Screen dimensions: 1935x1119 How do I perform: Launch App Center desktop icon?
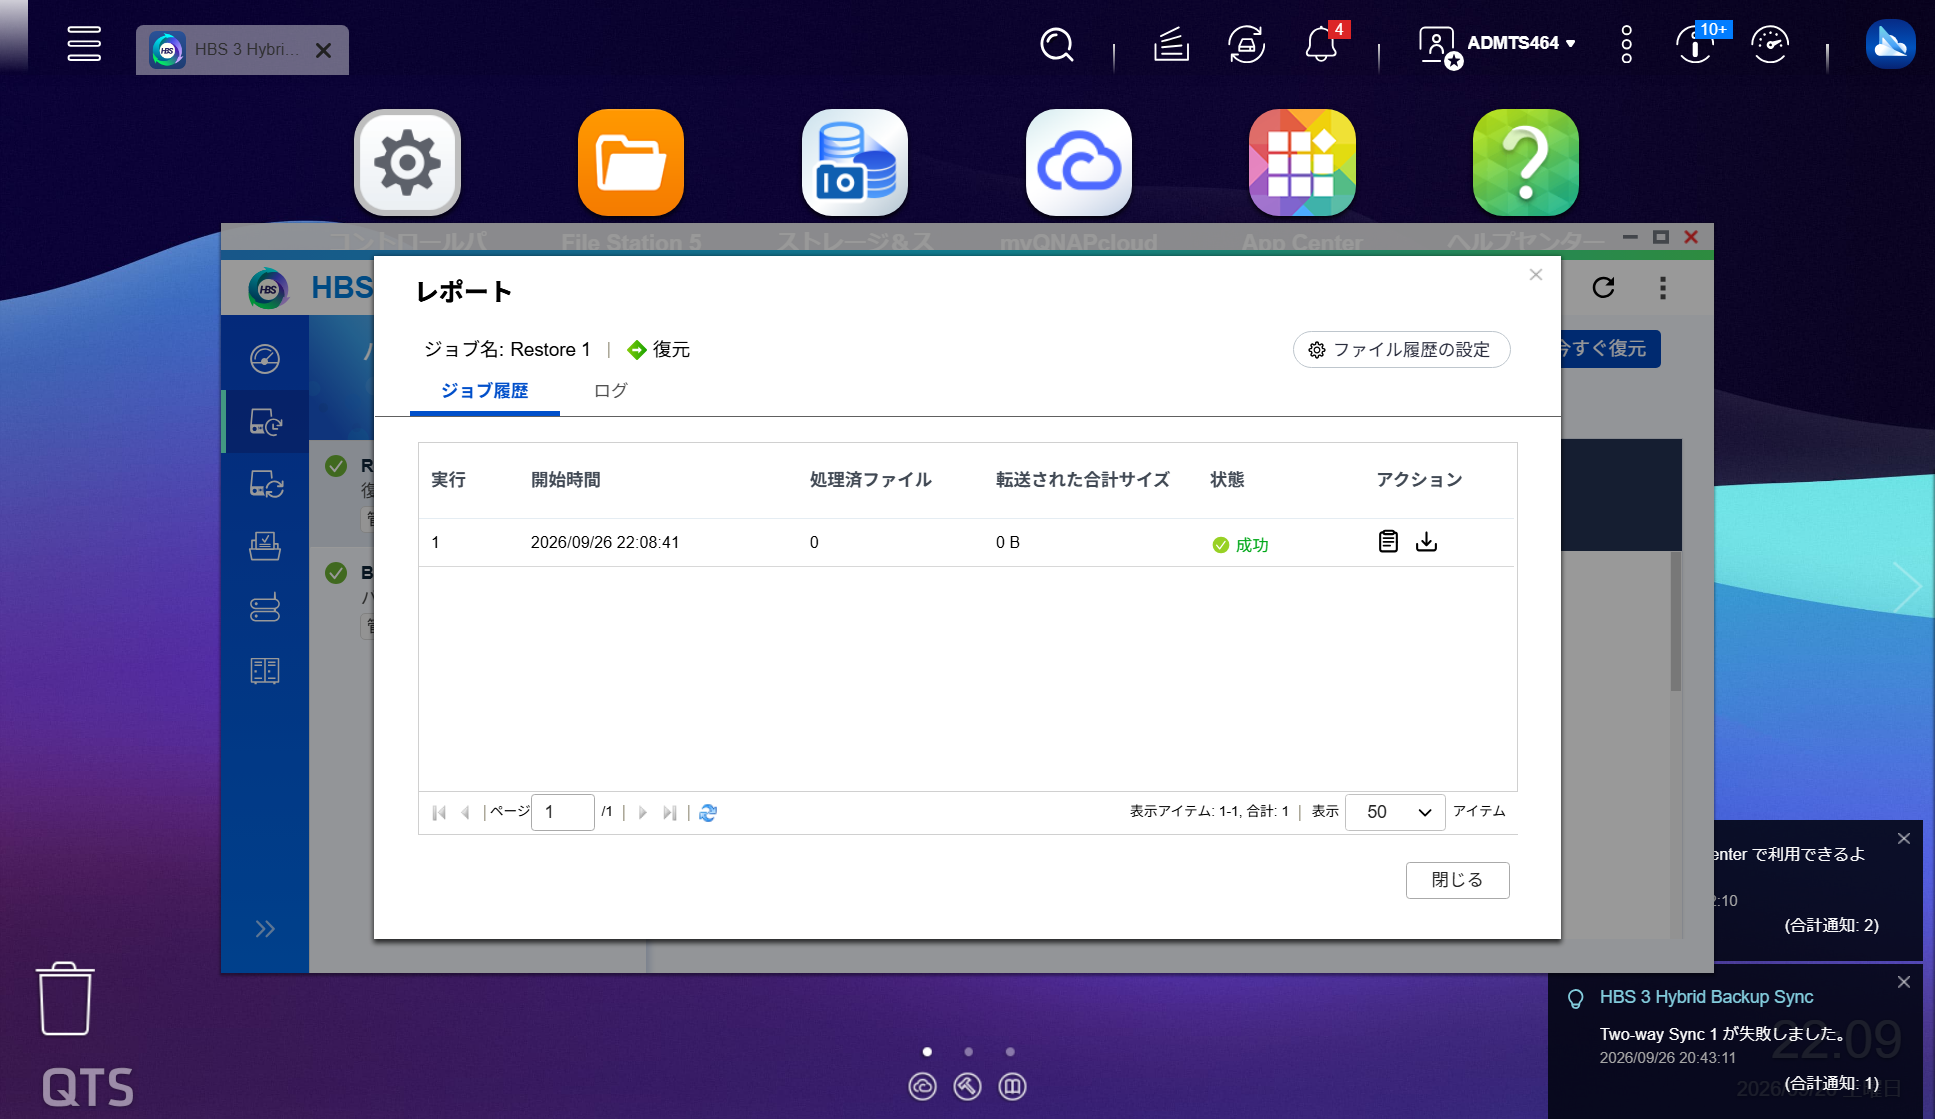(1302, 162)
